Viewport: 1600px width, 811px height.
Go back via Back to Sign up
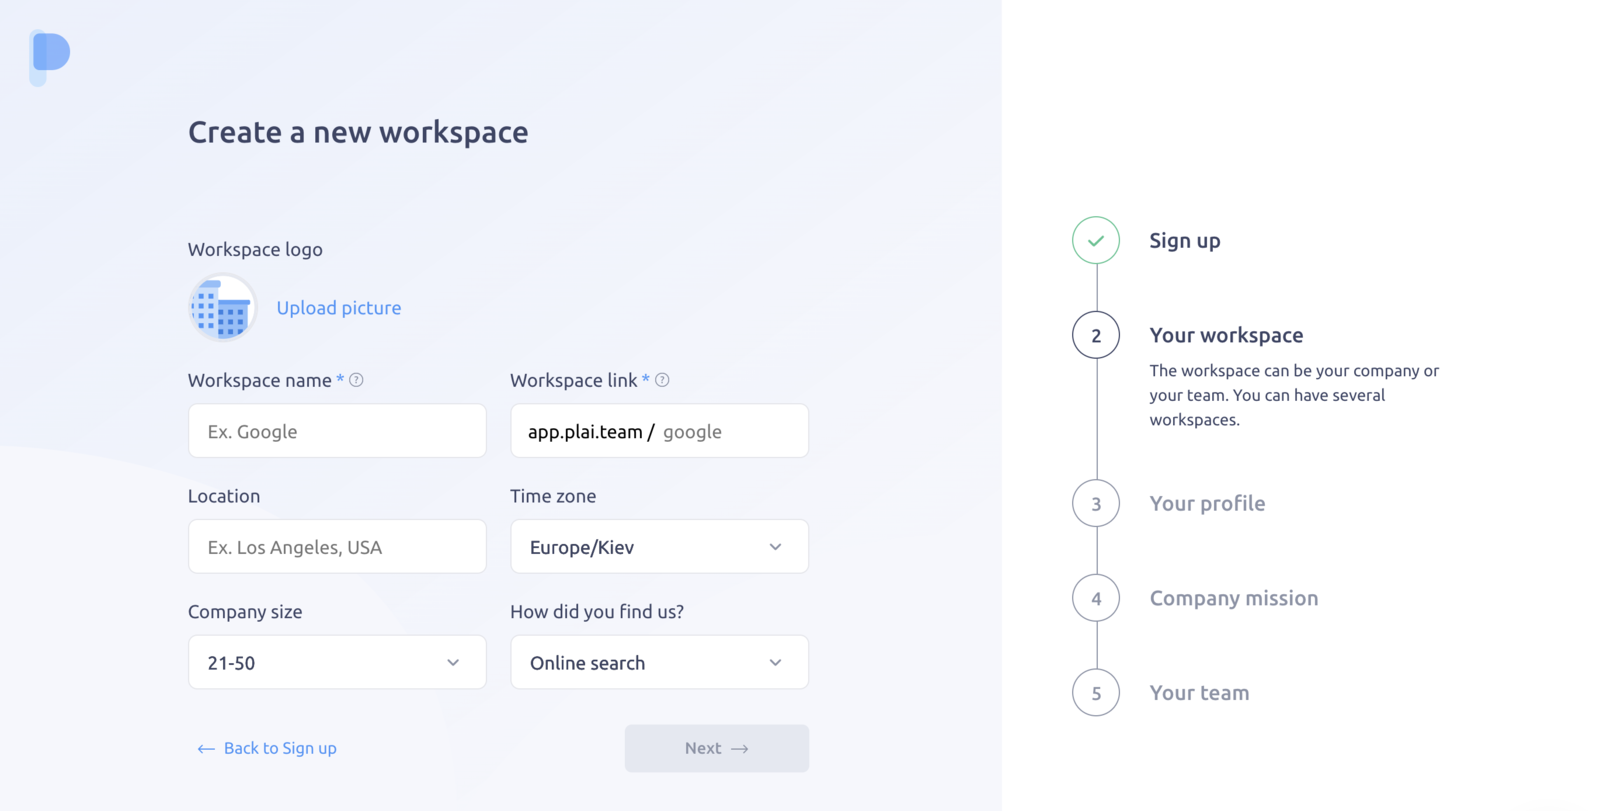(267, 748)
